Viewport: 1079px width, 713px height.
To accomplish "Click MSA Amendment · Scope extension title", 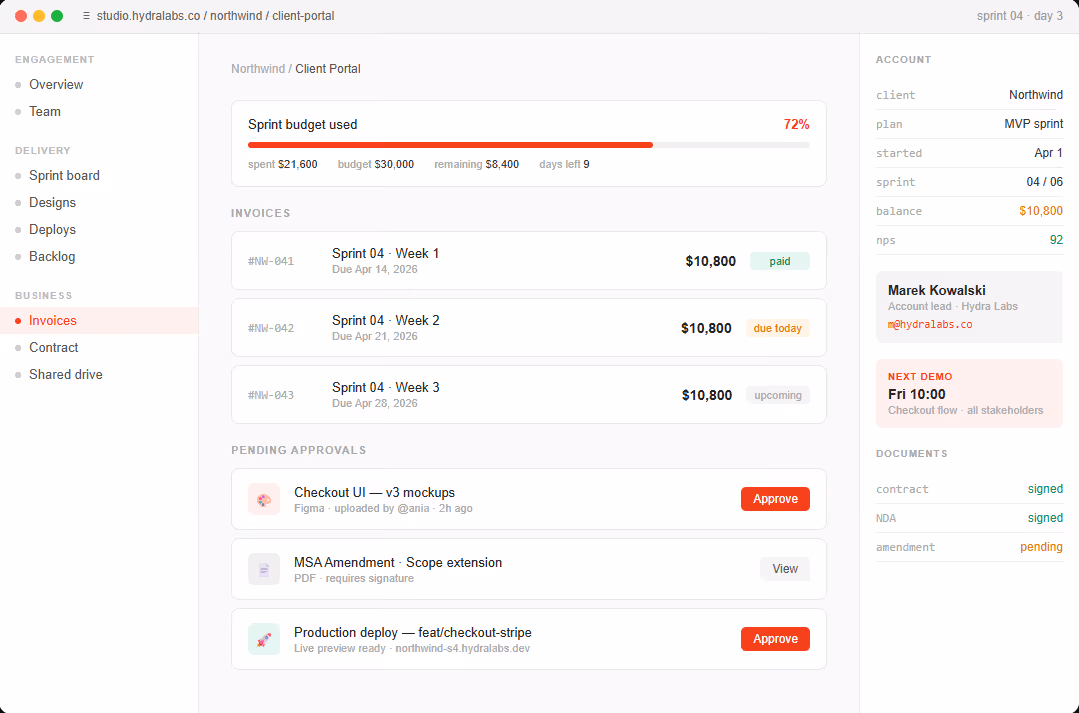I will click(x=398, y=562).
